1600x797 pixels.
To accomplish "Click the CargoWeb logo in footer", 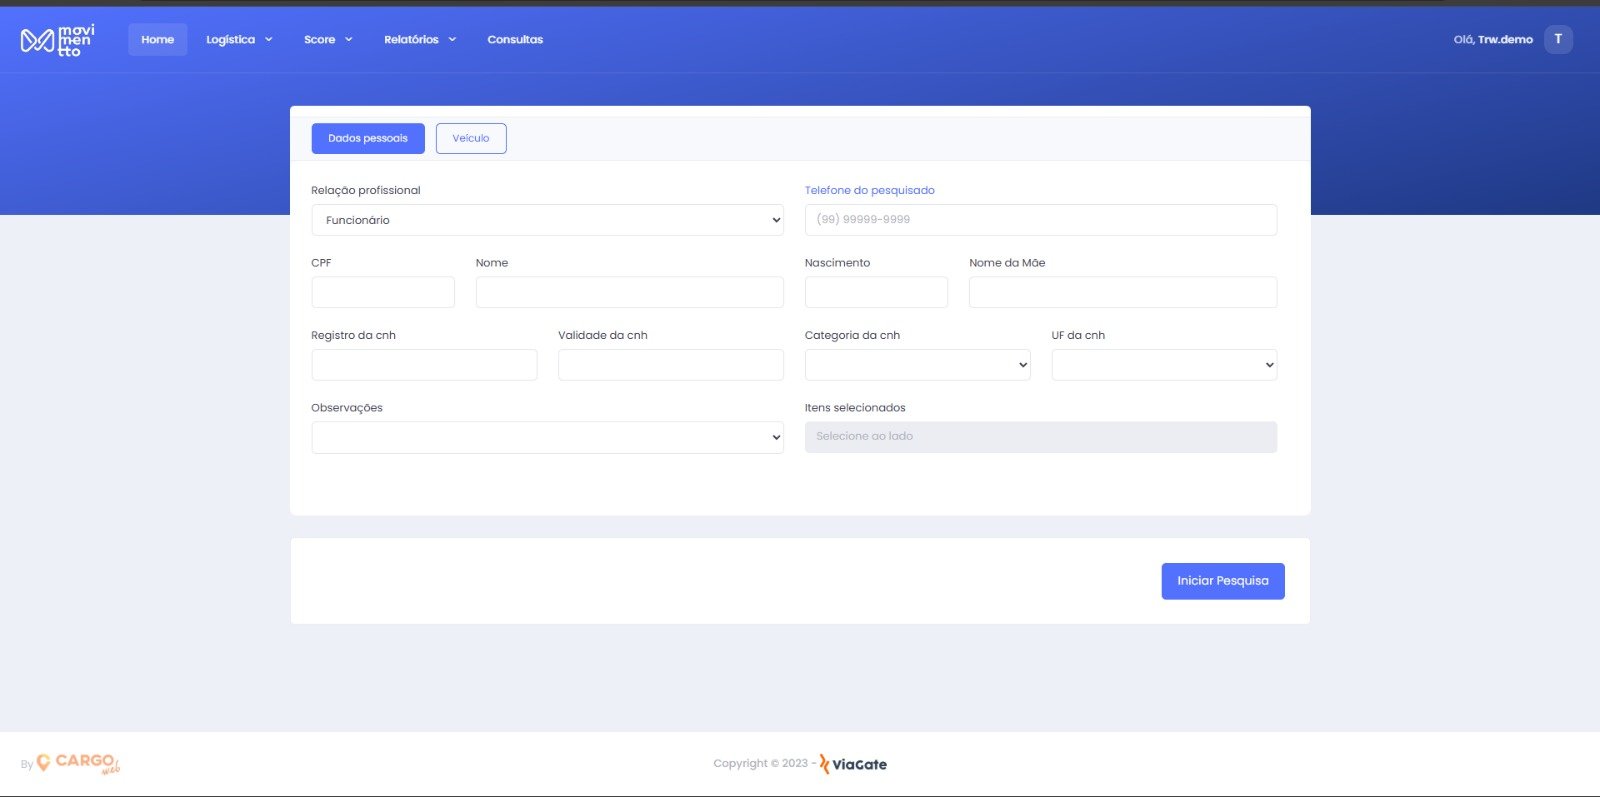I will point(78,763).
